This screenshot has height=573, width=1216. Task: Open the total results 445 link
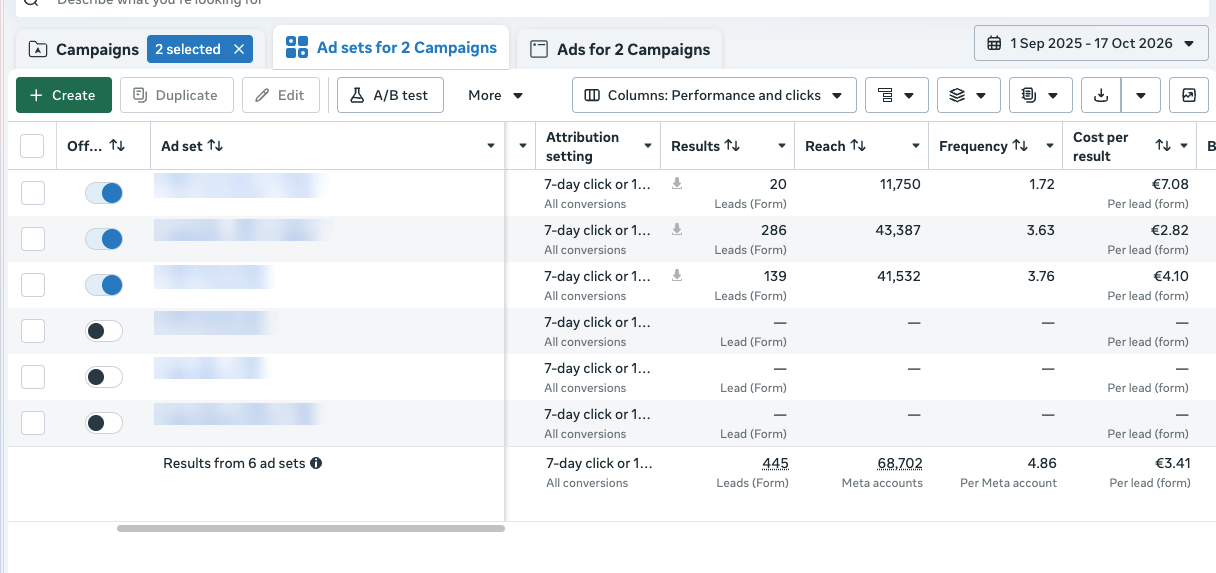[775, 463]
